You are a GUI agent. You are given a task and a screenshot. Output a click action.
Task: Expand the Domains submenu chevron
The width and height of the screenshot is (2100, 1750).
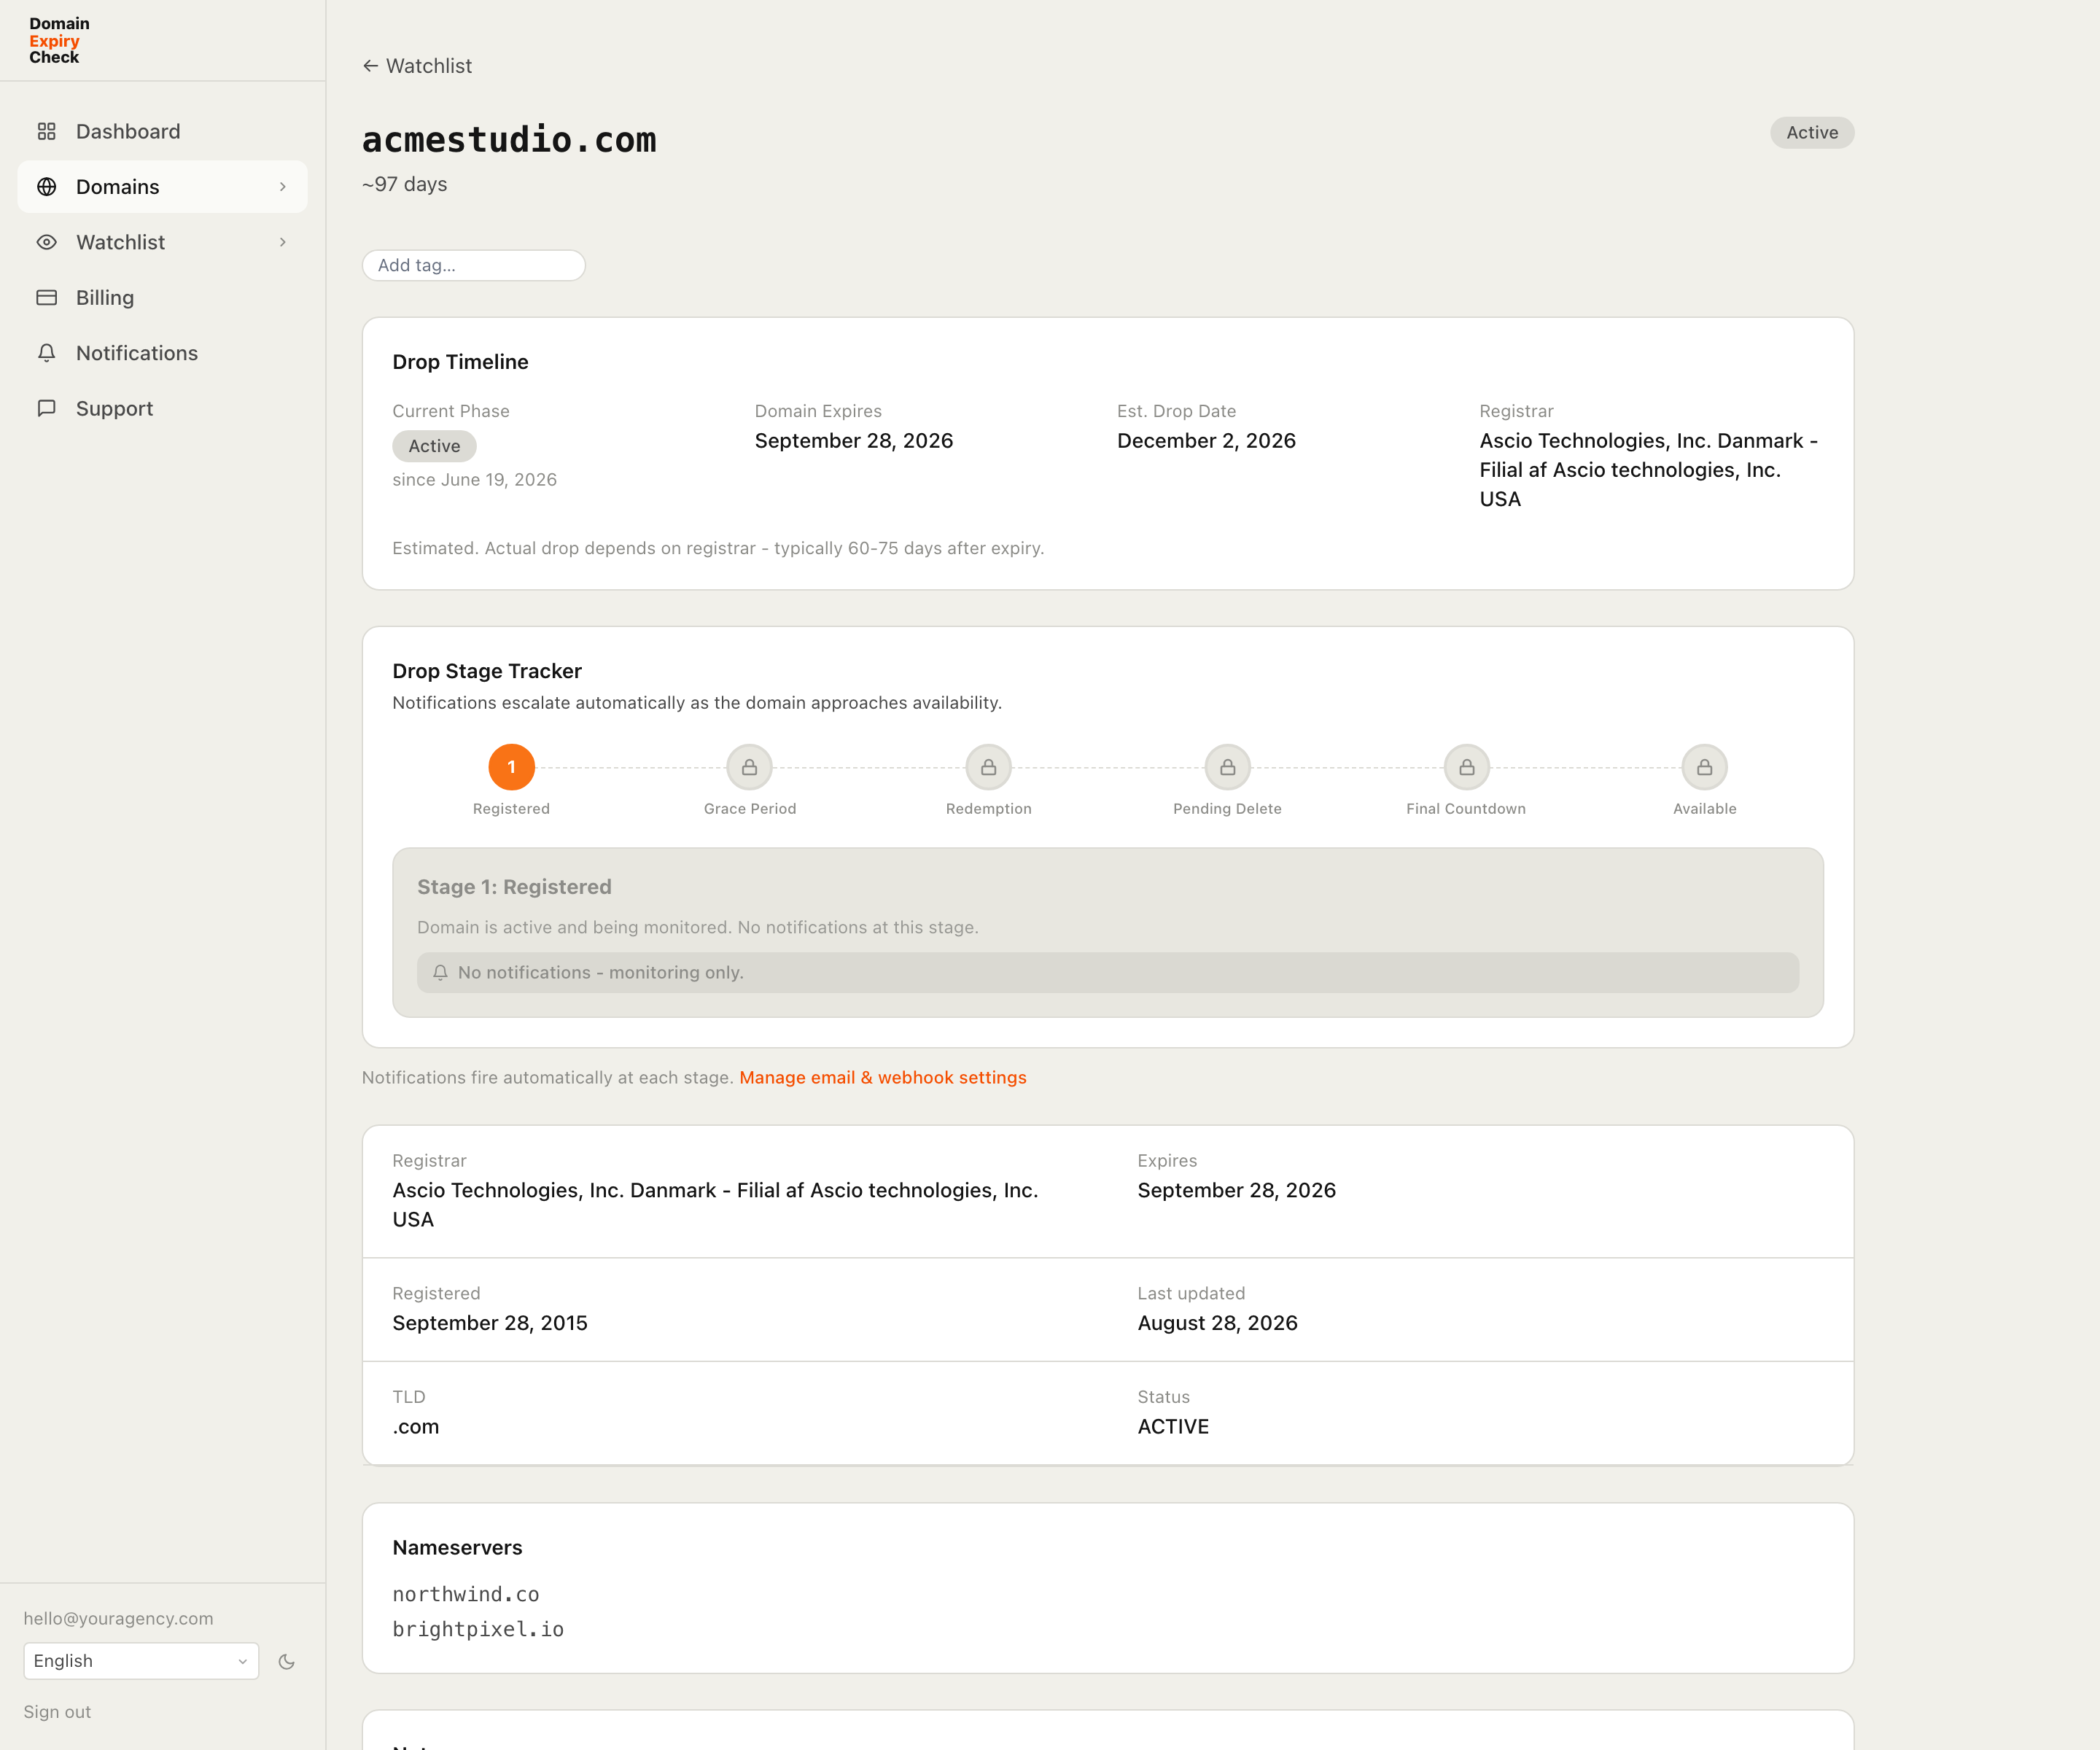[283, 187]
